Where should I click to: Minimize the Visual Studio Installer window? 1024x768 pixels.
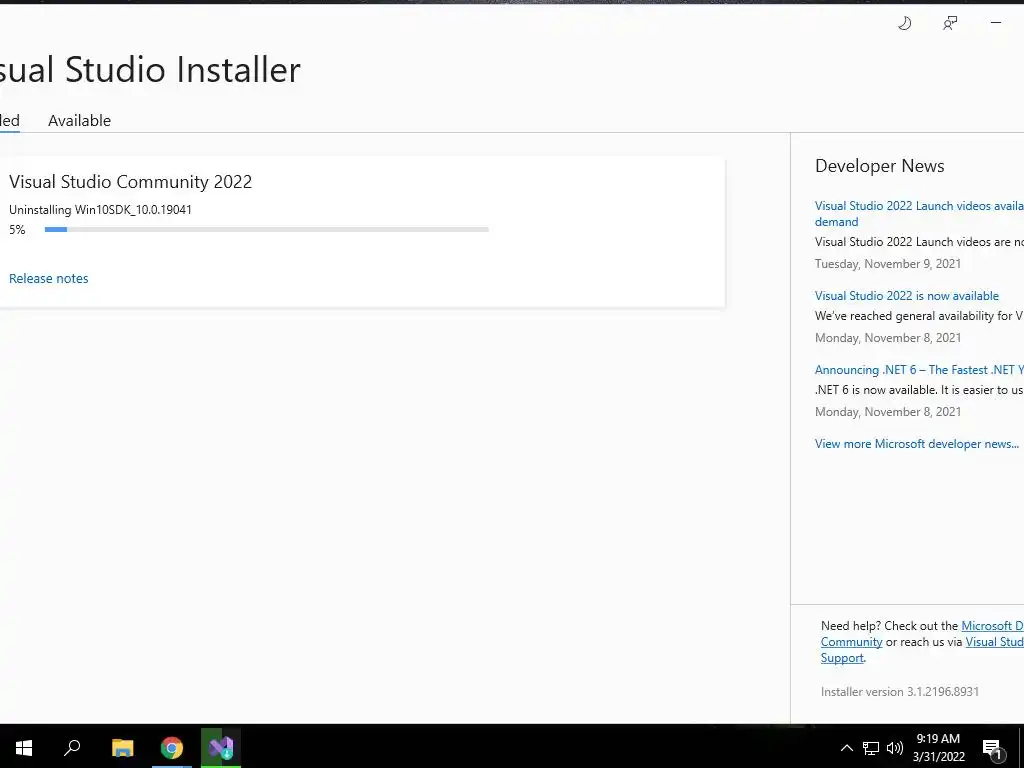click(x=995, y=23)
